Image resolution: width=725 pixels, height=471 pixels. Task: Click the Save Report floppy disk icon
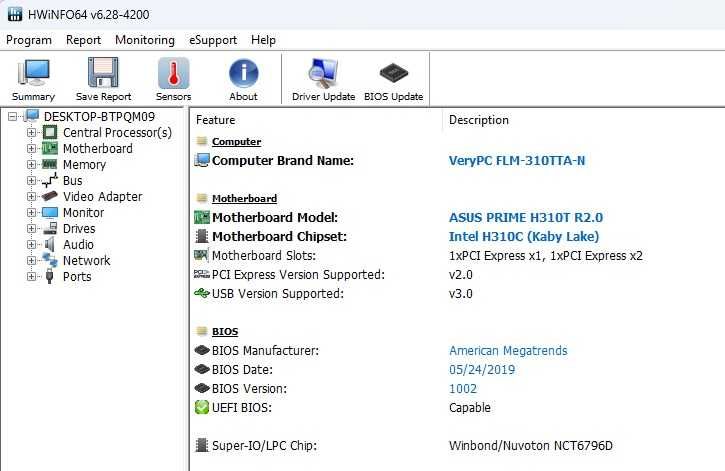pos(103,72)
